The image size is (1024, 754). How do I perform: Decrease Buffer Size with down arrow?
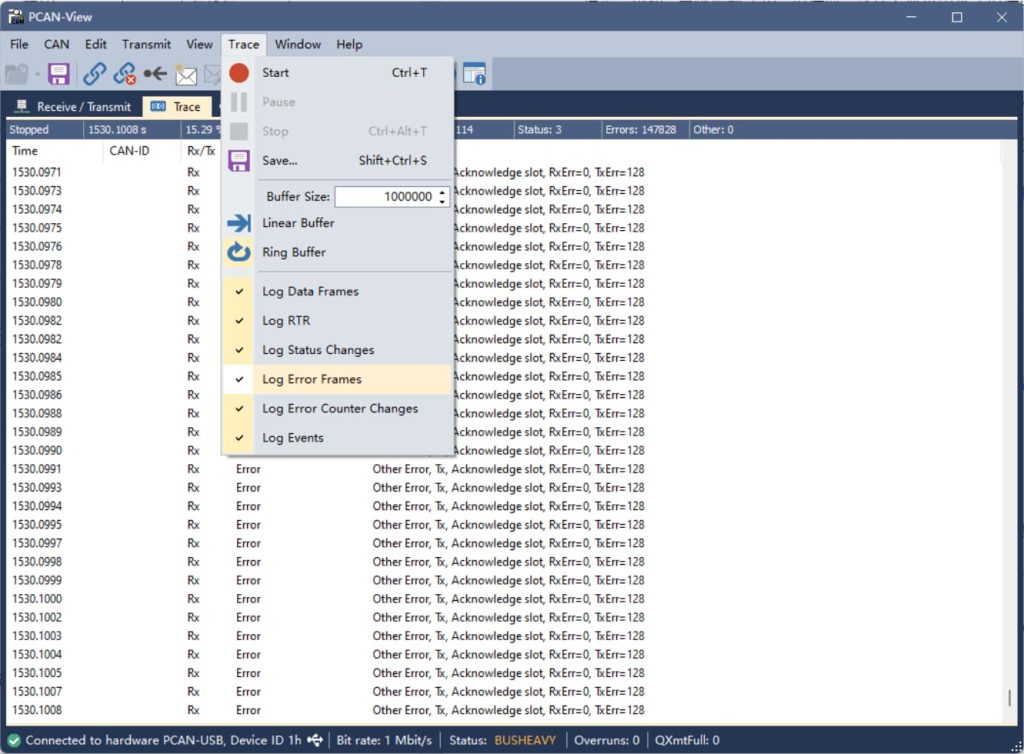tap(443, 202)
